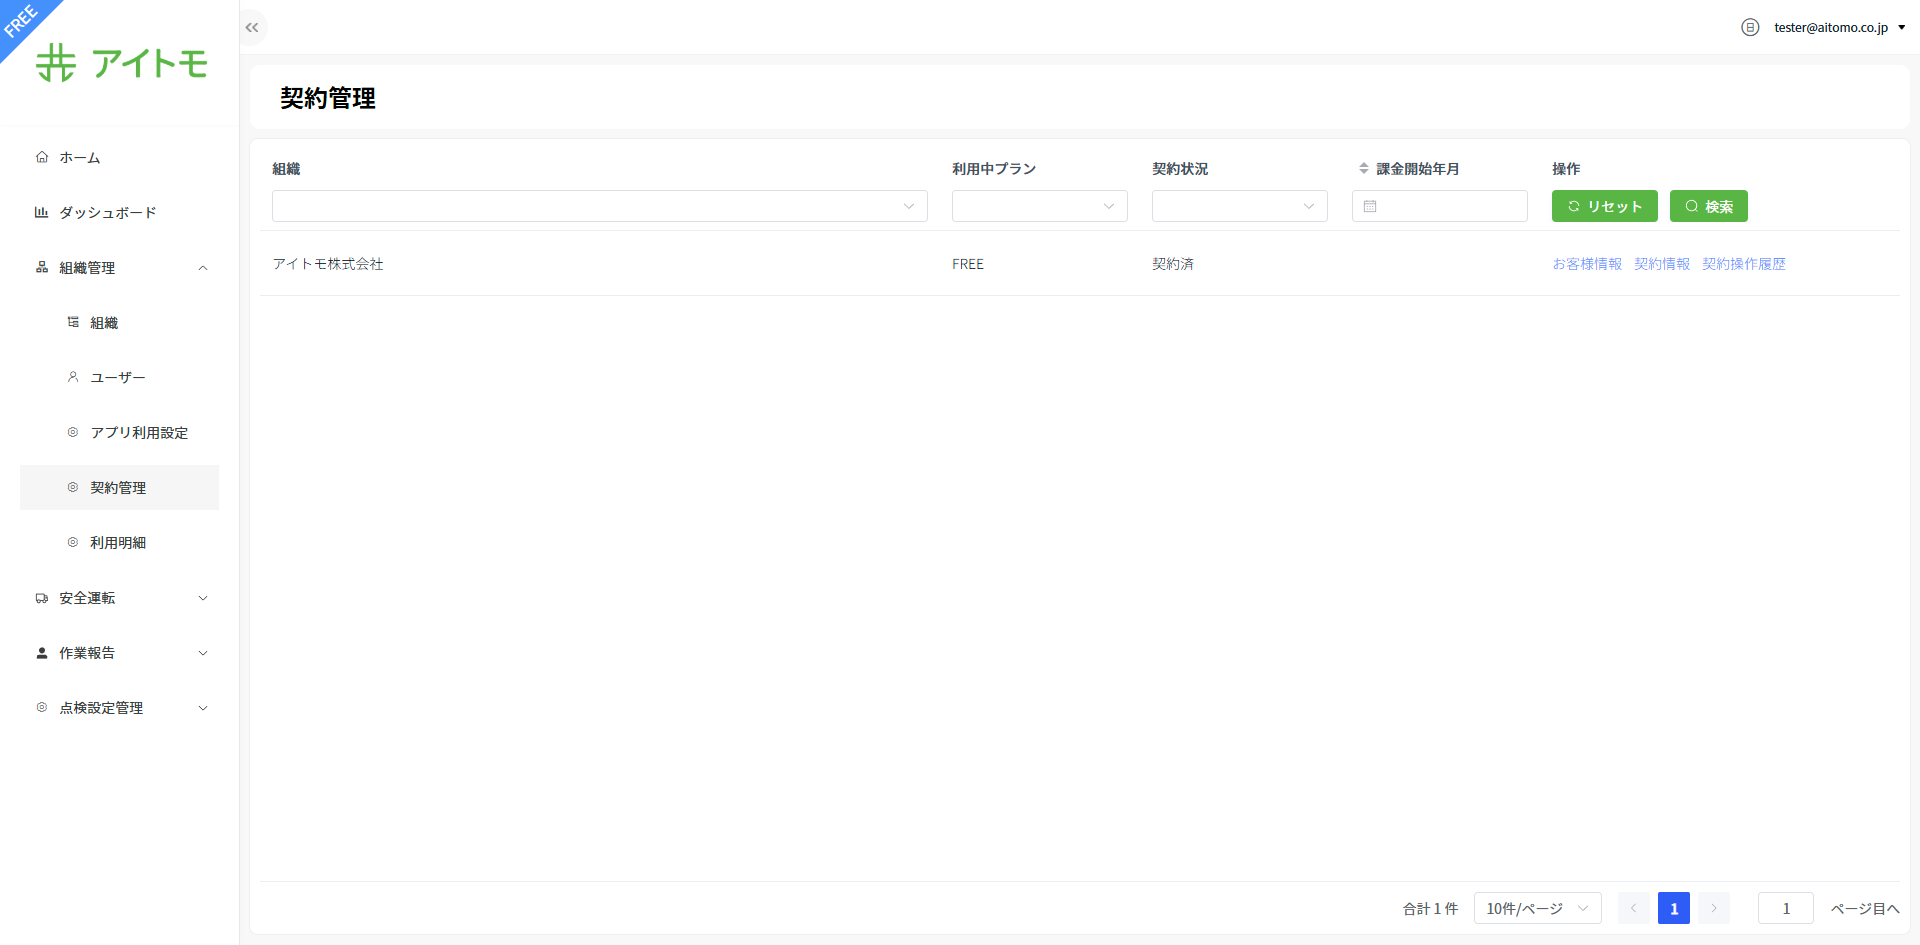Go to the previous page arrow
Image resolution: width=1920 pixels, height=945 pixels.
pos(1633,908)
